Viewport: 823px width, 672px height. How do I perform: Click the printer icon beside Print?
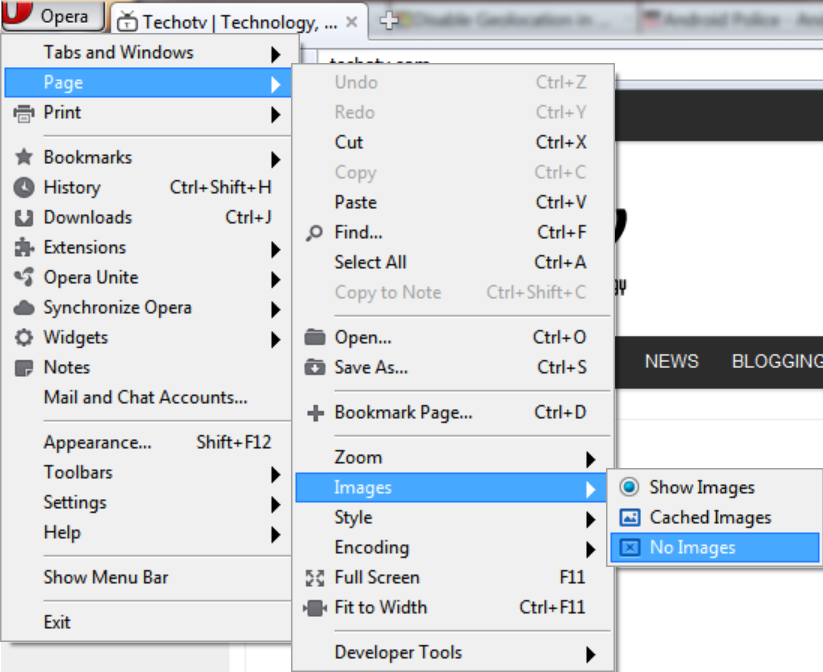pyautogui.click(x=24, y=113)
